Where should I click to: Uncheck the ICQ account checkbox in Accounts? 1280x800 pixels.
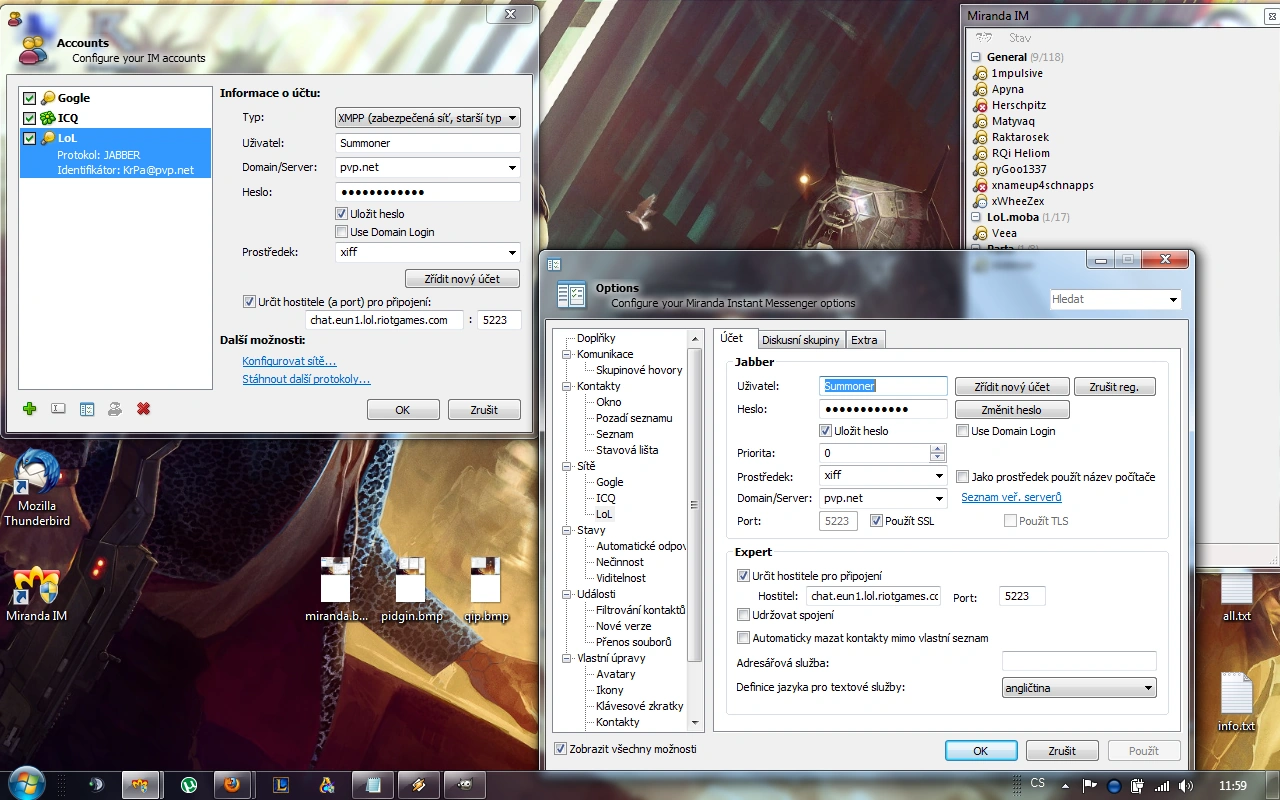[30, 118]
